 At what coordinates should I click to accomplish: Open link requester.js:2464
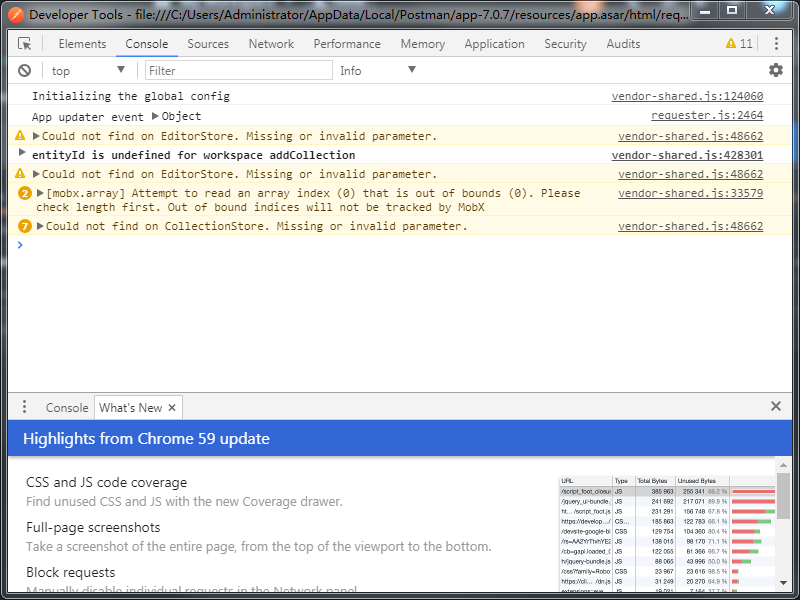point(707,115)
